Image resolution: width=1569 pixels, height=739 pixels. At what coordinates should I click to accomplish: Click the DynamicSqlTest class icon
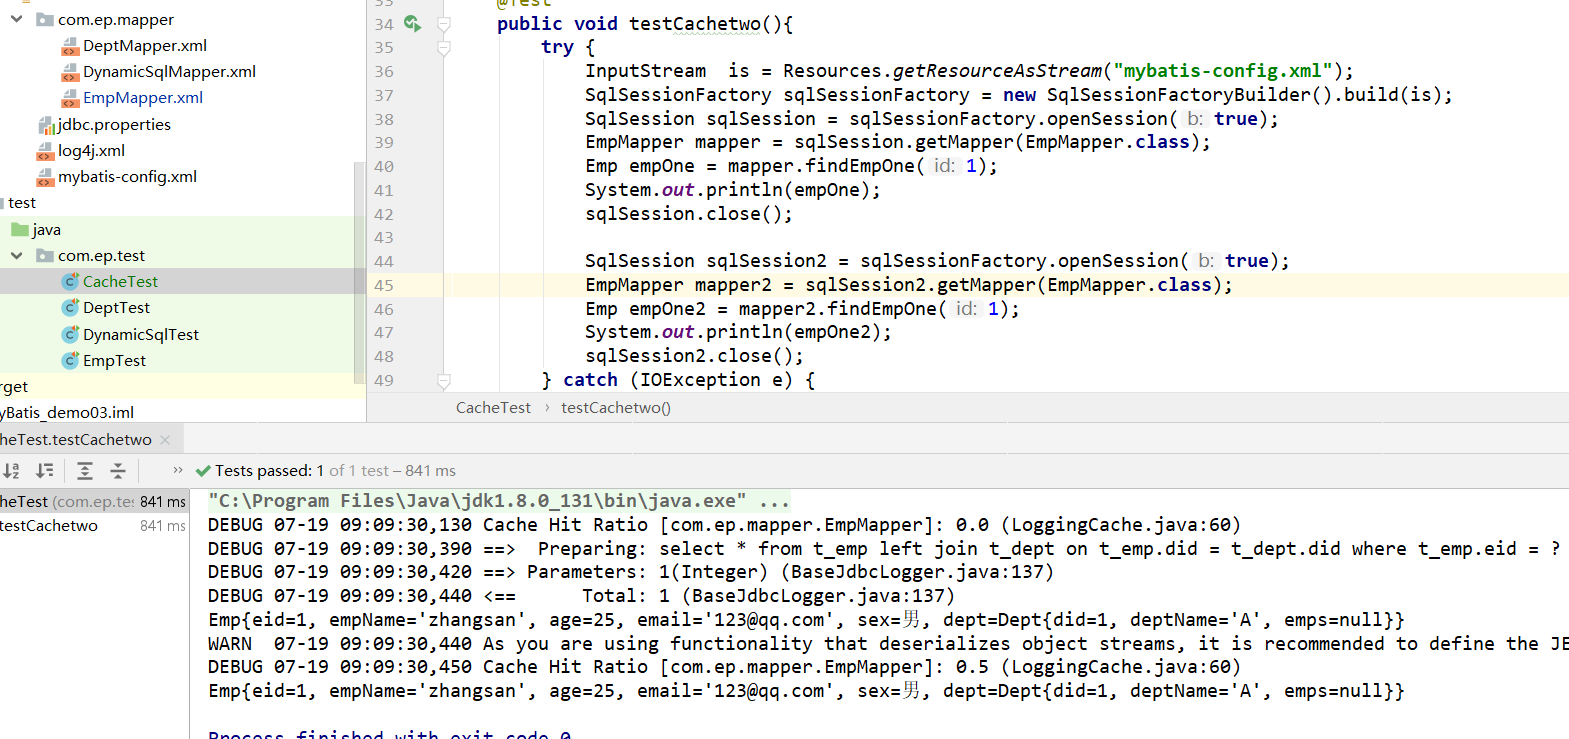[70, 335]
